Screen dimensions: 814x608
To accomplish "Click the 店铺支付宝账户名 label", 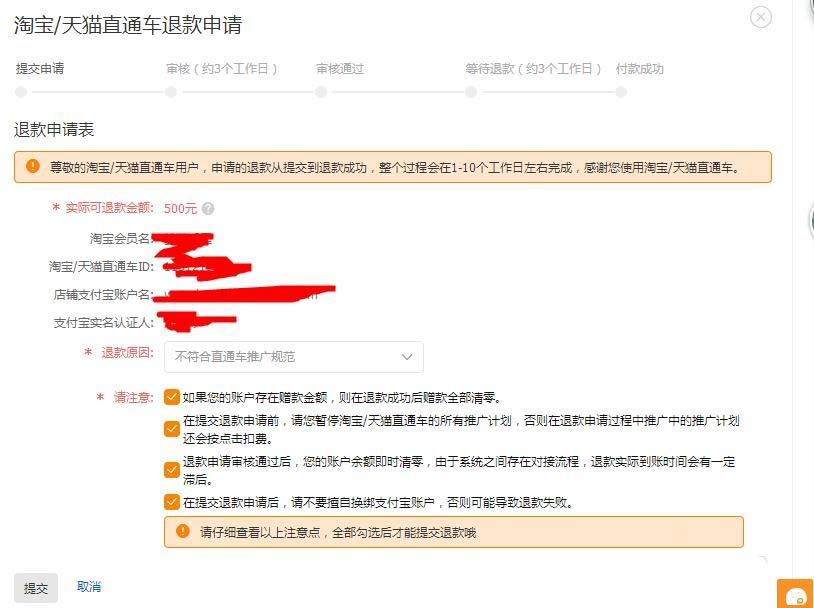I will tap(103, 294).
